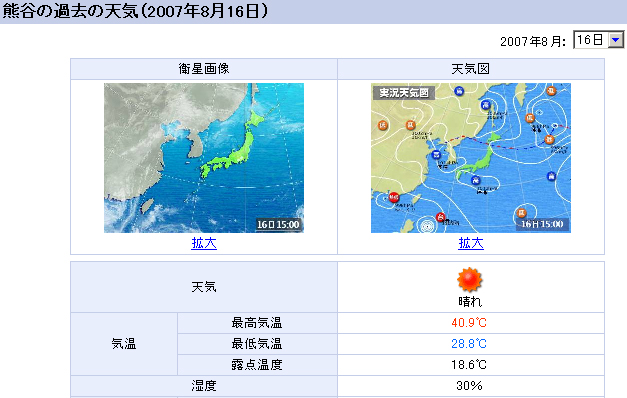Click the 湿度 row label
Viewport: 627px width, 398px height.
coord(204,386)
